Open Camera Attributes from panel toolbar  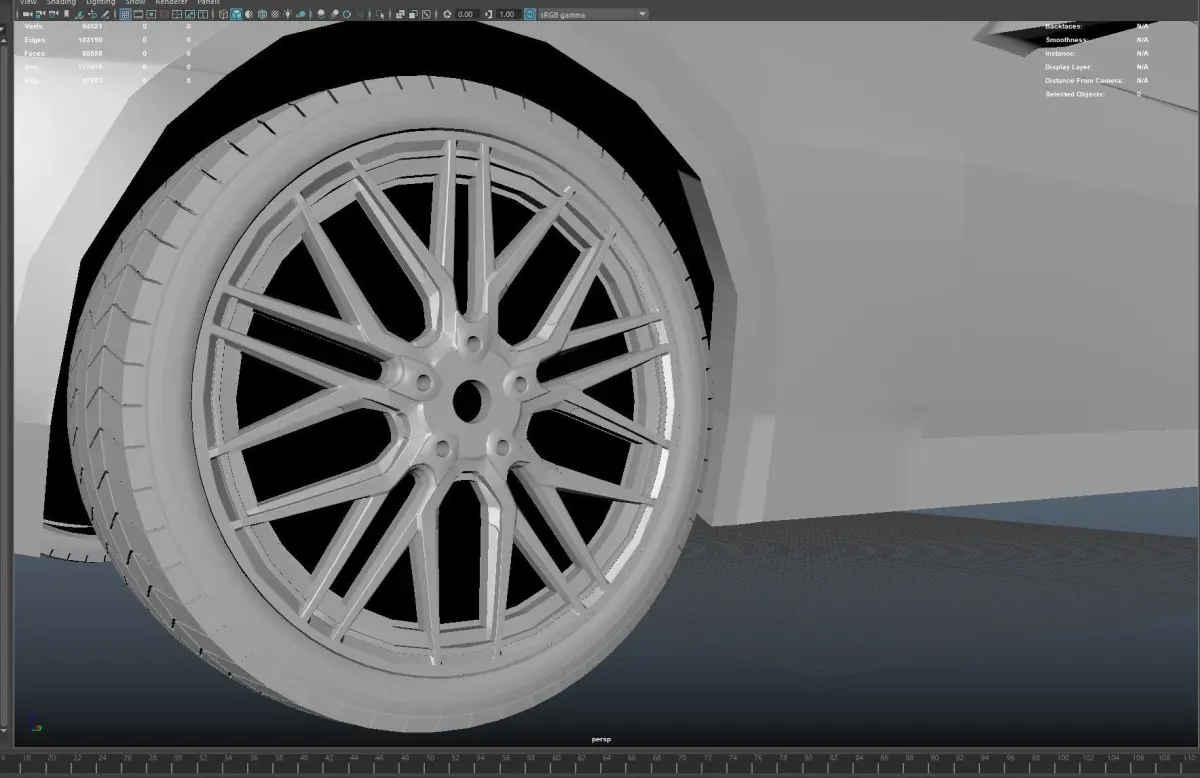click(53, 14)
